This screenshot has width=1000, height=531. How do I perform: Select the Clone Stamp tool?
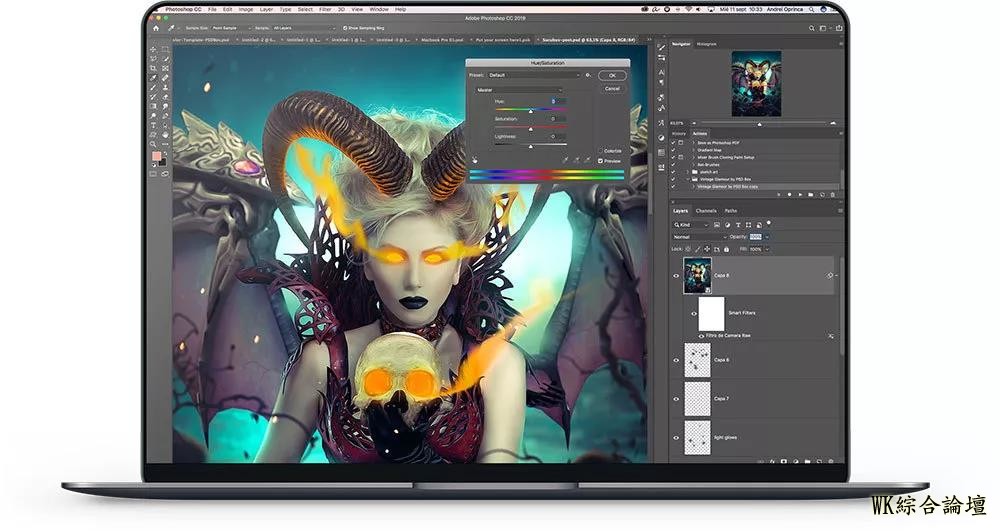pyautogui.click(x=165, y=87)
